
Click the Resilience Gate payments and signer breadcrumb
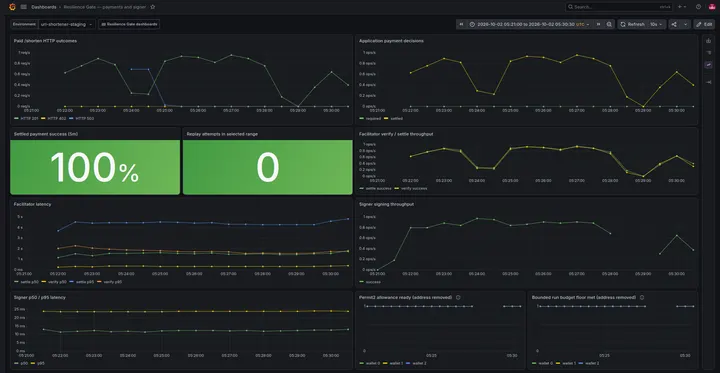coord(105,7)
